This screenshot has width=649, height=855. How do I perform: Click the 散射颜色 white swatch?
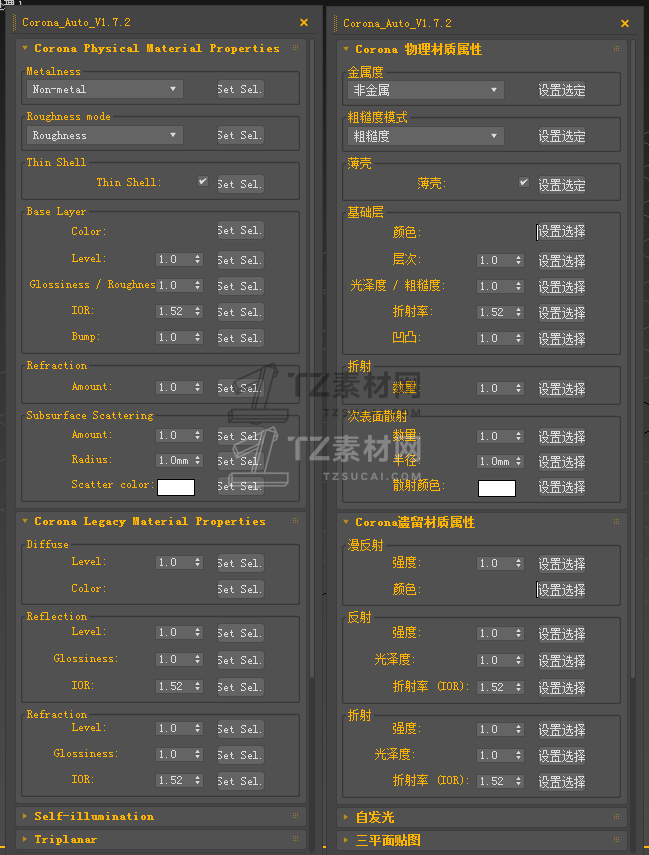(497, 488)
